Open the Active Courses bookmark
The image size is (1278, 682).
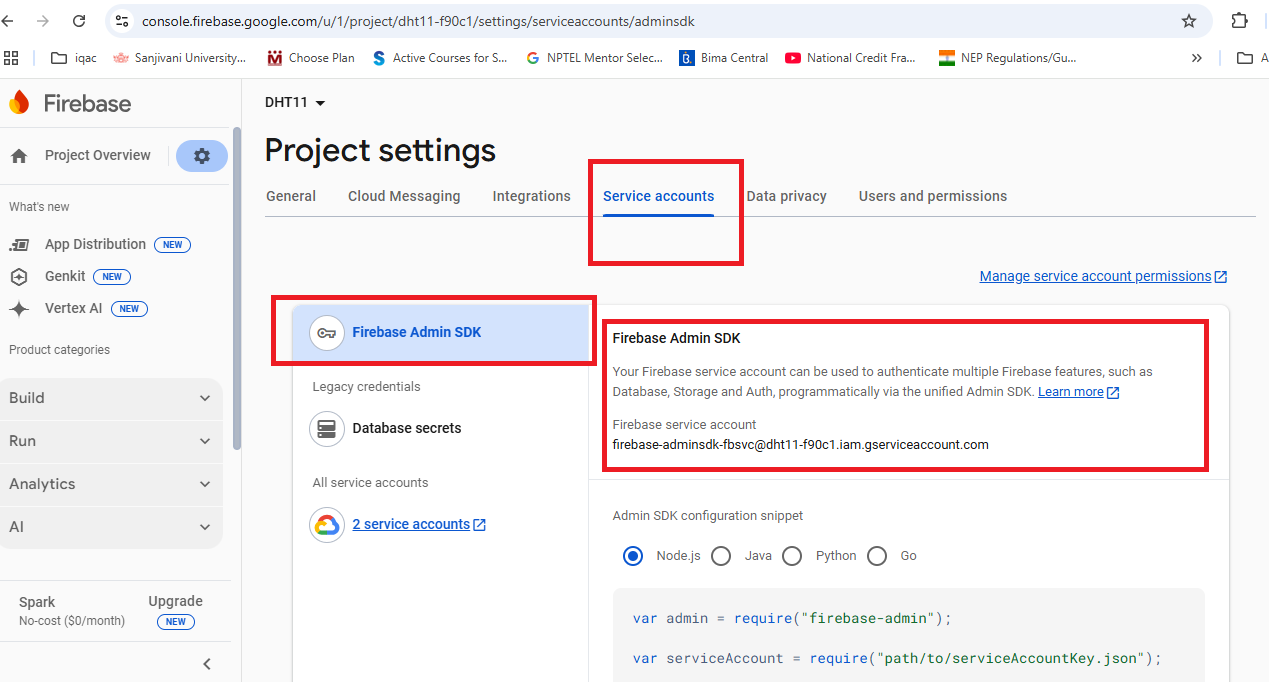click(x=440, y=58)
